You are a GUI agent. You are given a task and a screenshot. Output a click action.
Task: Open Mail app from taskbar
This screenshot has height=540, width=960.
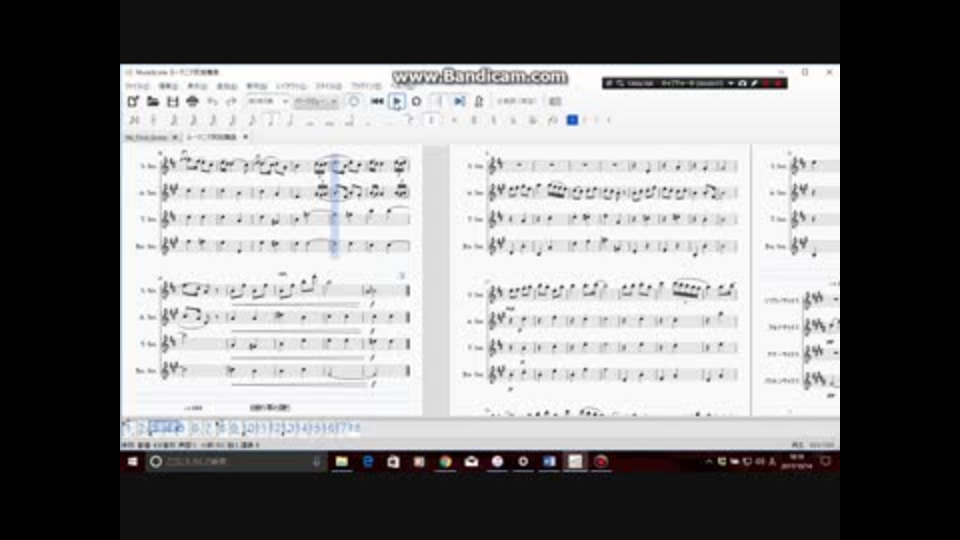pyautogui.click(x=471, y=462)
